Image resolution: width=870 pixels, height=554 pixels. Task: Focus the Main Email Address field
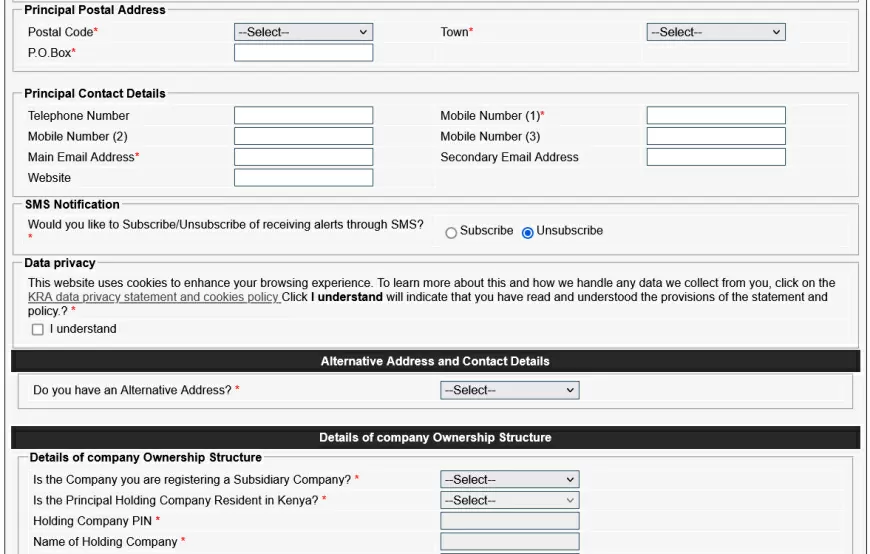(303, 157)
